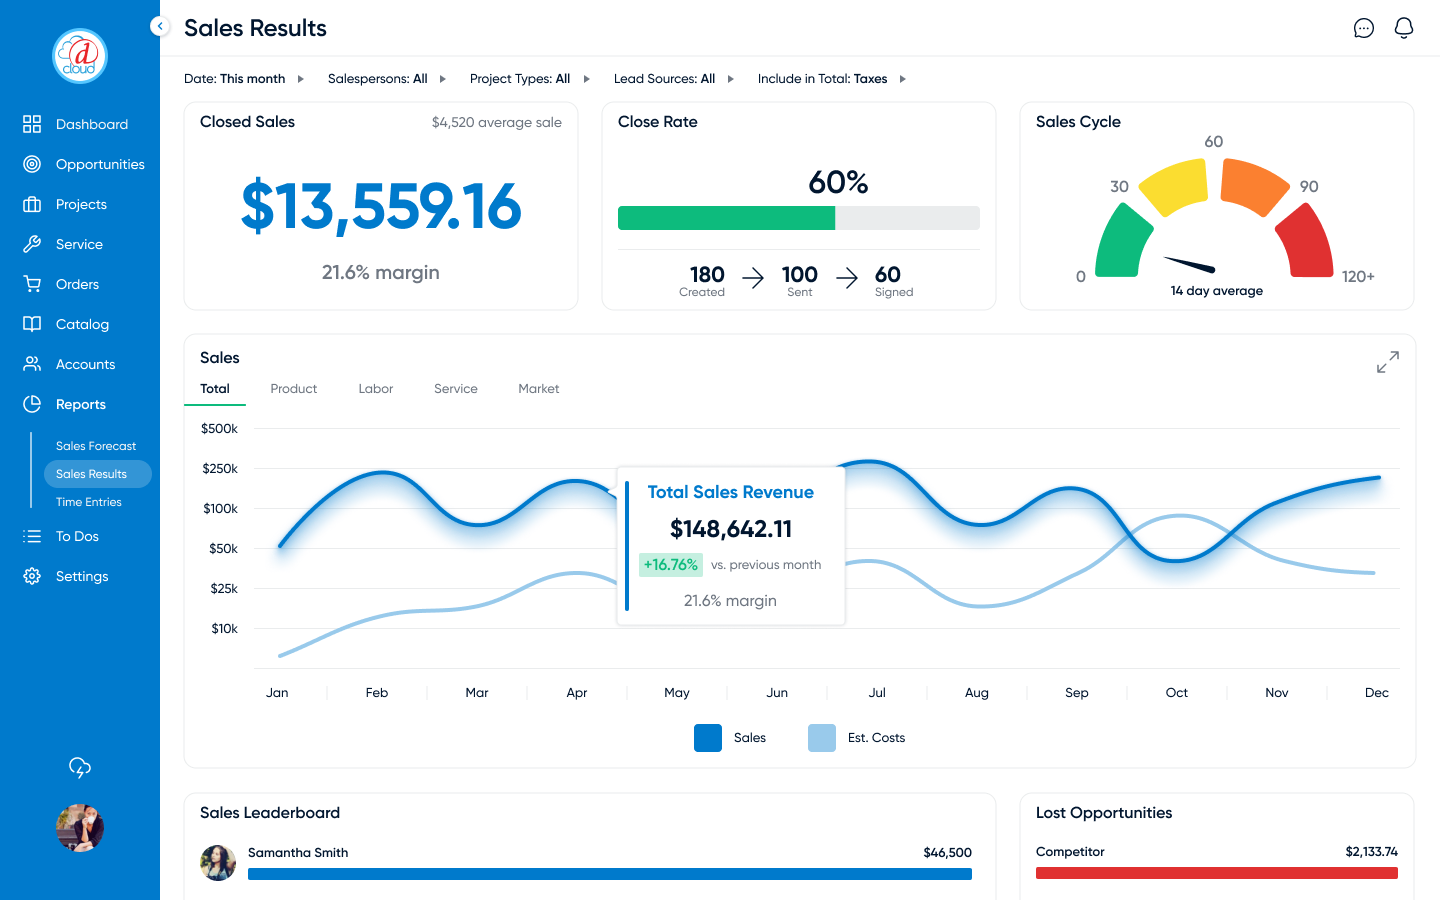The image size is (1440, 900).
Task: Click the Catalog book icon
Action: click(x=32, y=324)
